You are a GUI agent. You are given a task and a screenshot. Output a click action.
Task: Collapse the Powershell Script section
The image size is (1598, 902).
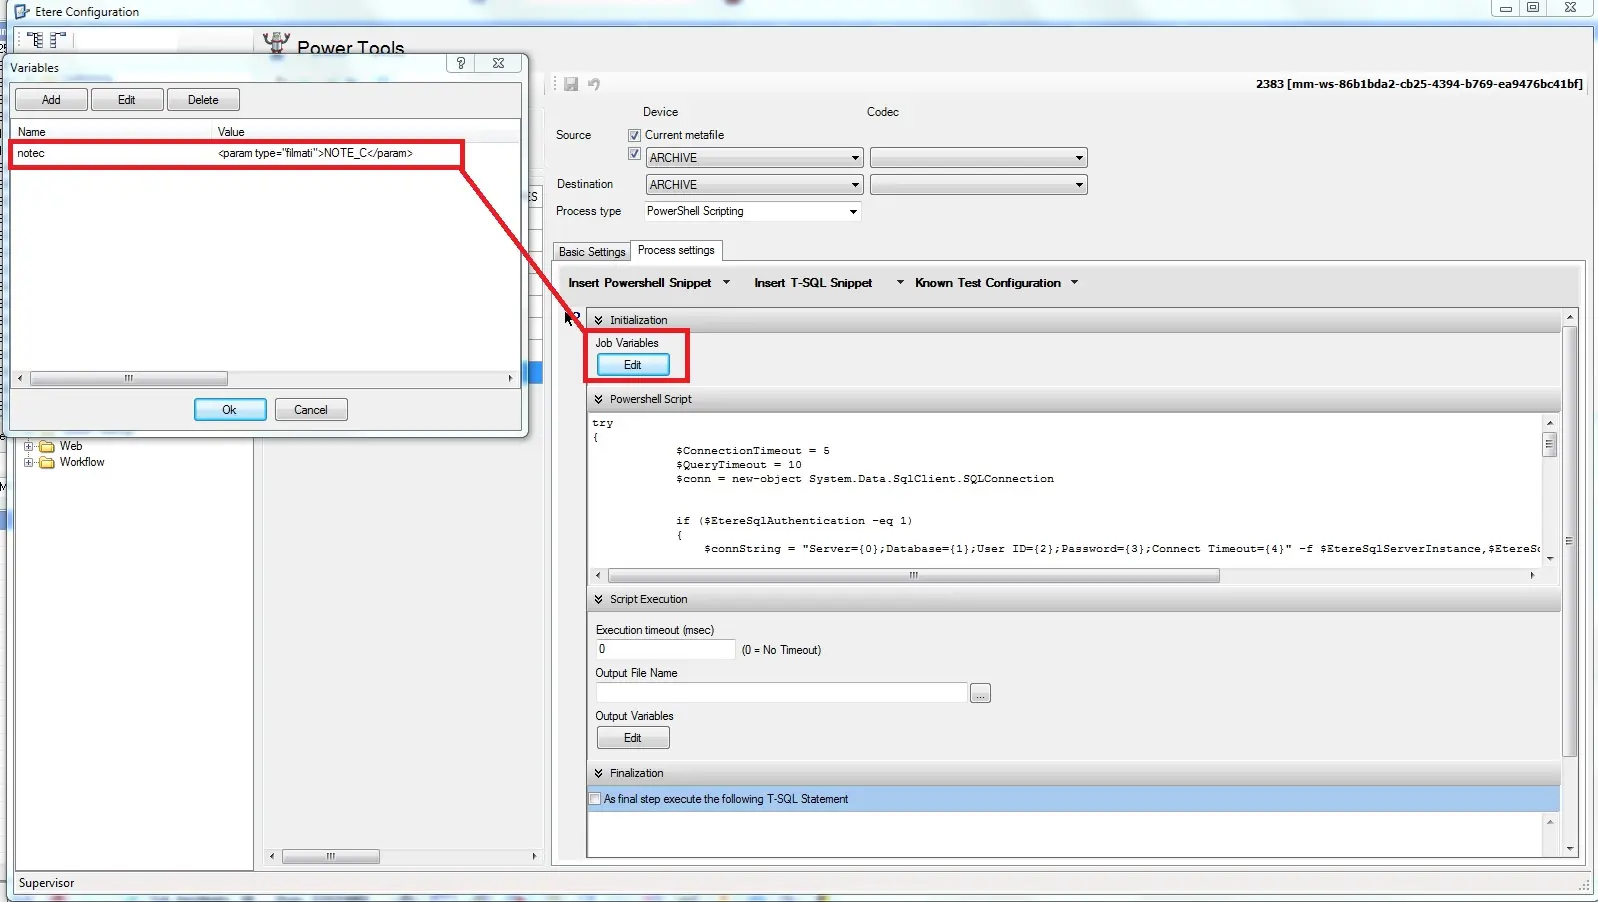click(598, 399)
